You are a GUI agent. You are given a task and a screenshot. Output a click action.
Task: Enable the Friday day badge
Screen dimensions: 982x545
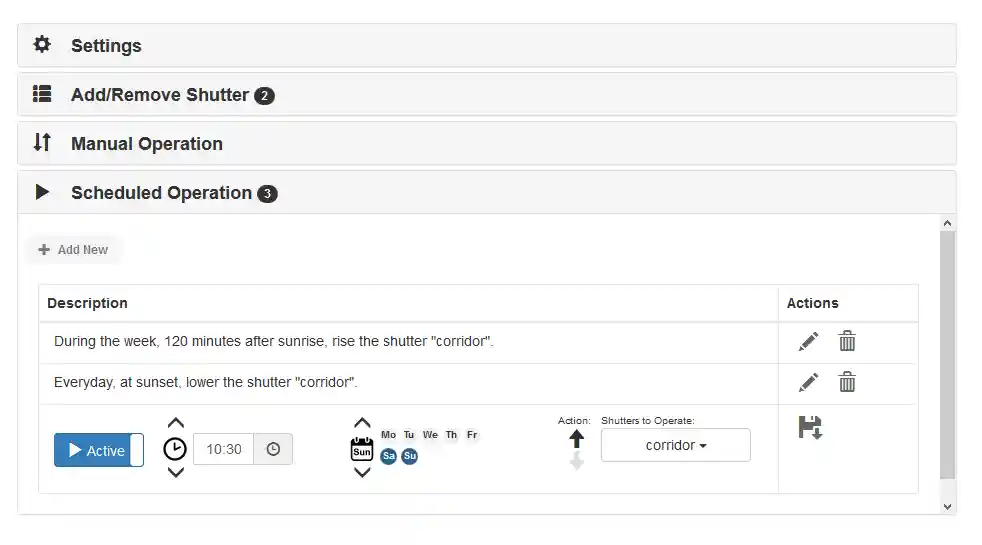(x=472, y=435)
